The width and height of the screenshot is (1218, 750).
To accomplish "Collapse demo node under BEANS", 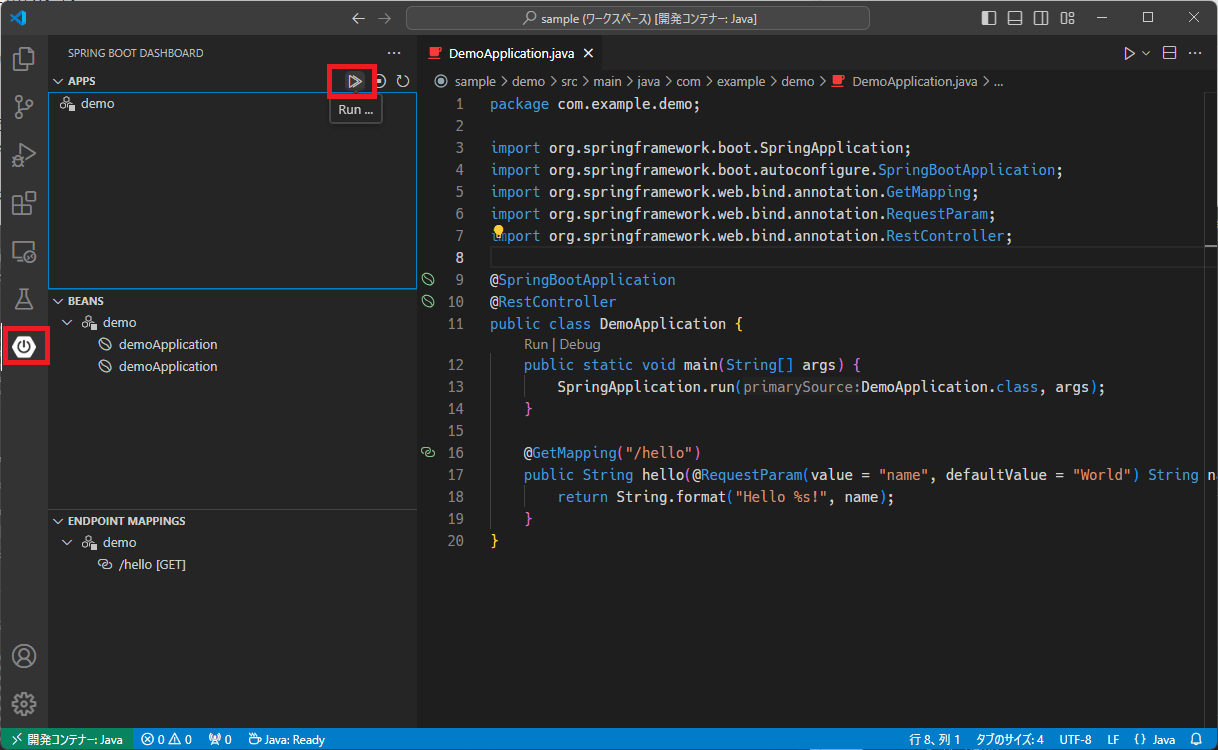I will (67, 323).
